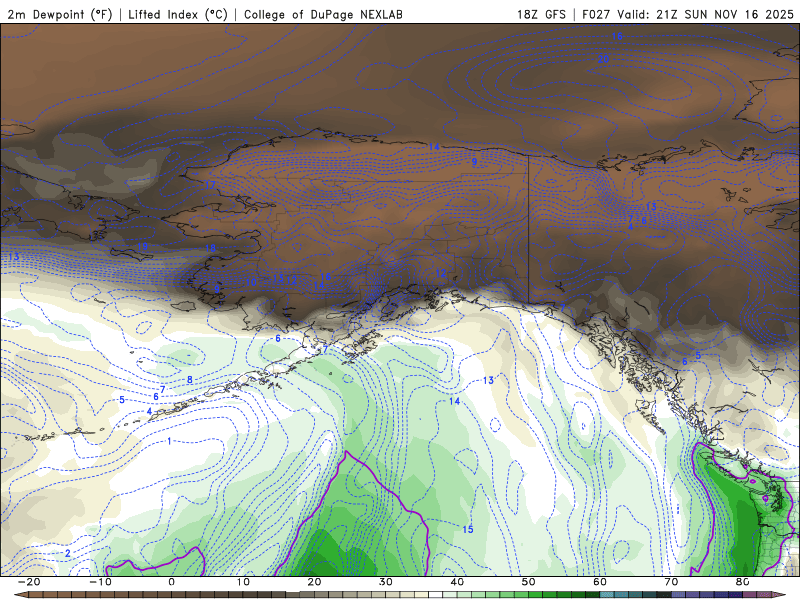Viewport: 800px width, 600px height.
Task: Click the "F027" forecast hour text
Action: (596, 14)
